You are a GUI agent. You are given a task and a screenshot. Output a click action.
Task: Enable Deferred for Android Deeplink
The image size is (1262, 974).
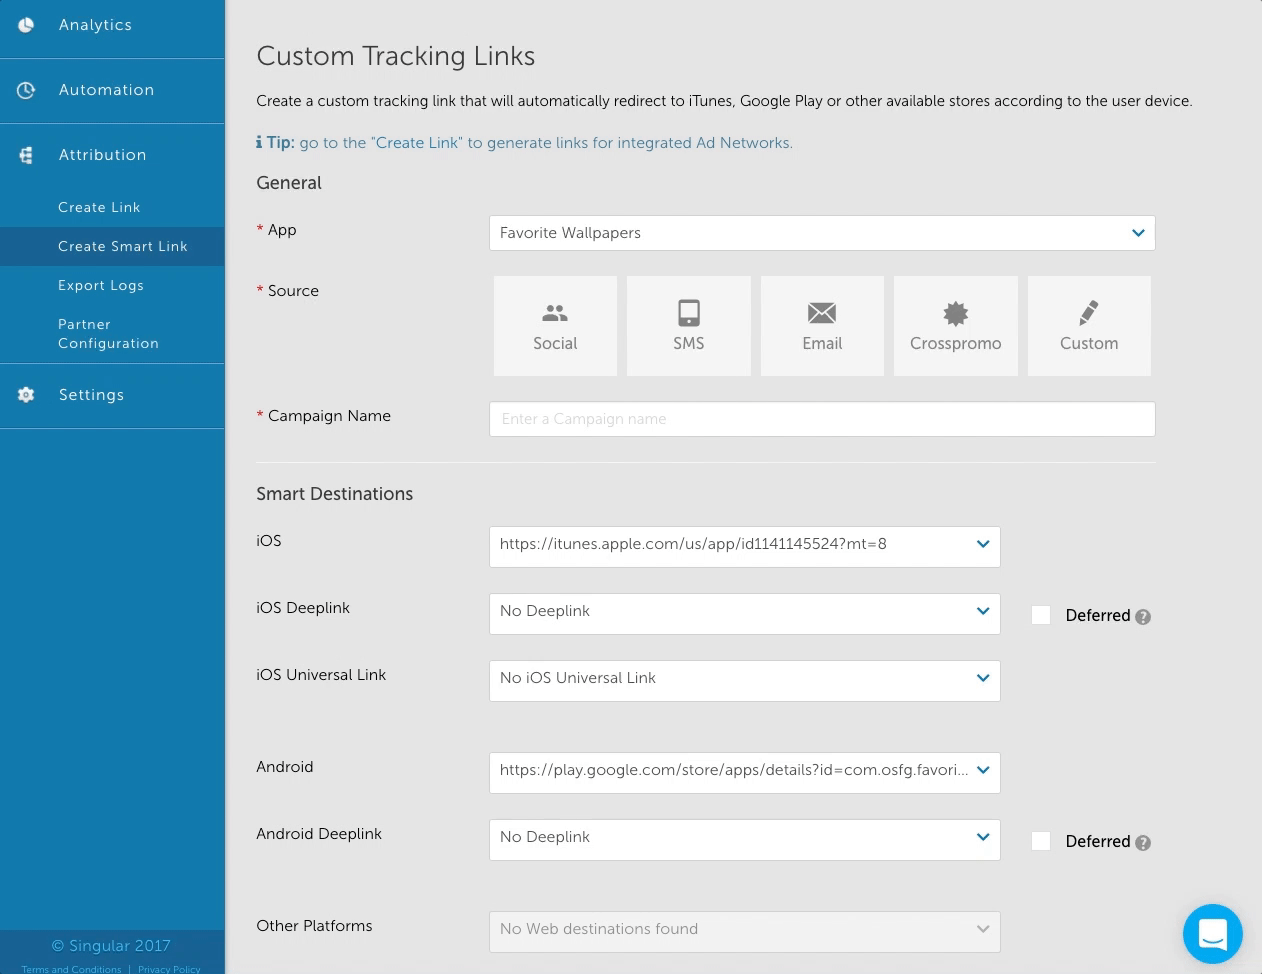[x=1041, y=842]
